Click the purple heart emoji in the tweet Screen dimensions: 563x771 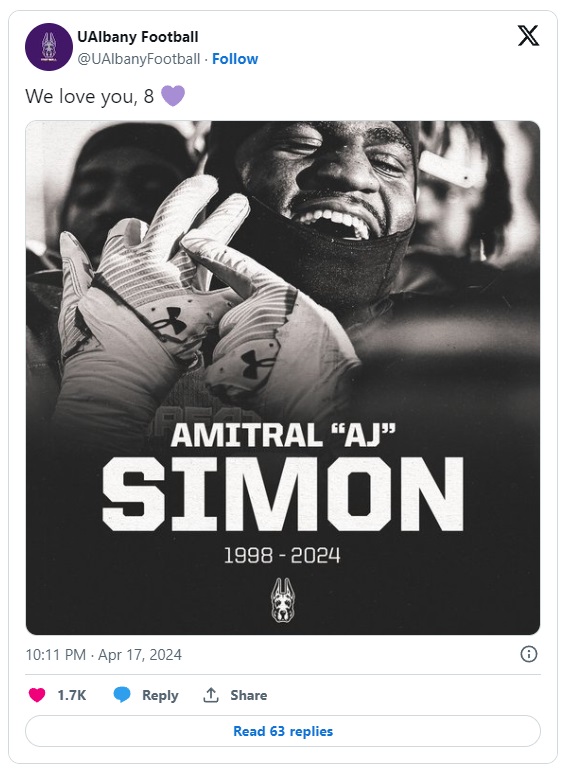[173, 95]
